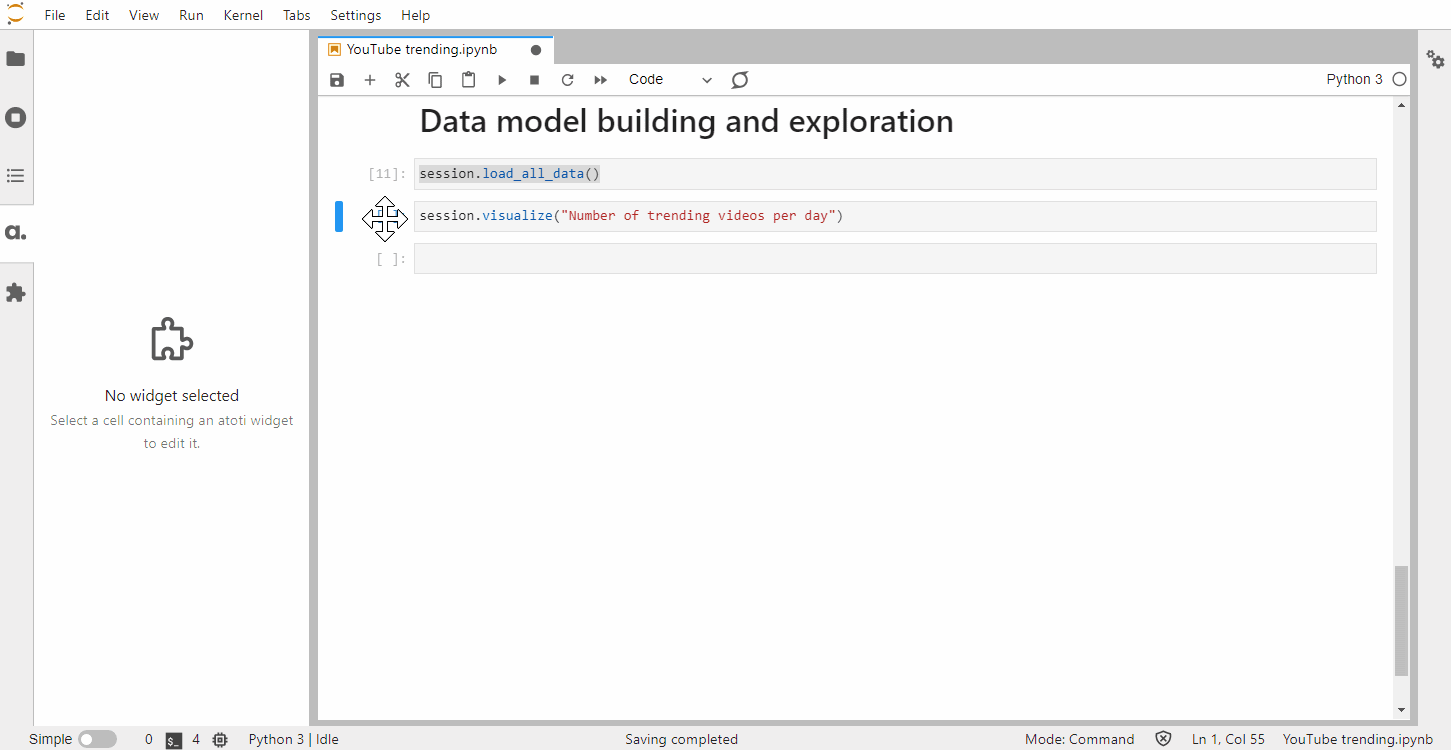
Task: Click Python 3 | Idle status text
Action: coord(294,740)
